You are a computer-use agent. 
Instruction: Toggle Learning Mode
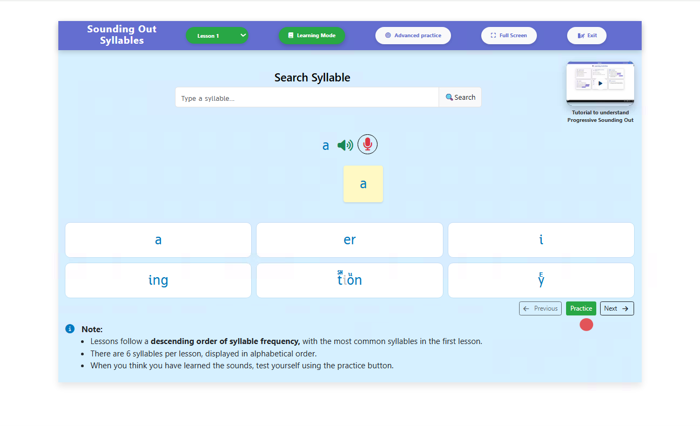pos(312,35)
